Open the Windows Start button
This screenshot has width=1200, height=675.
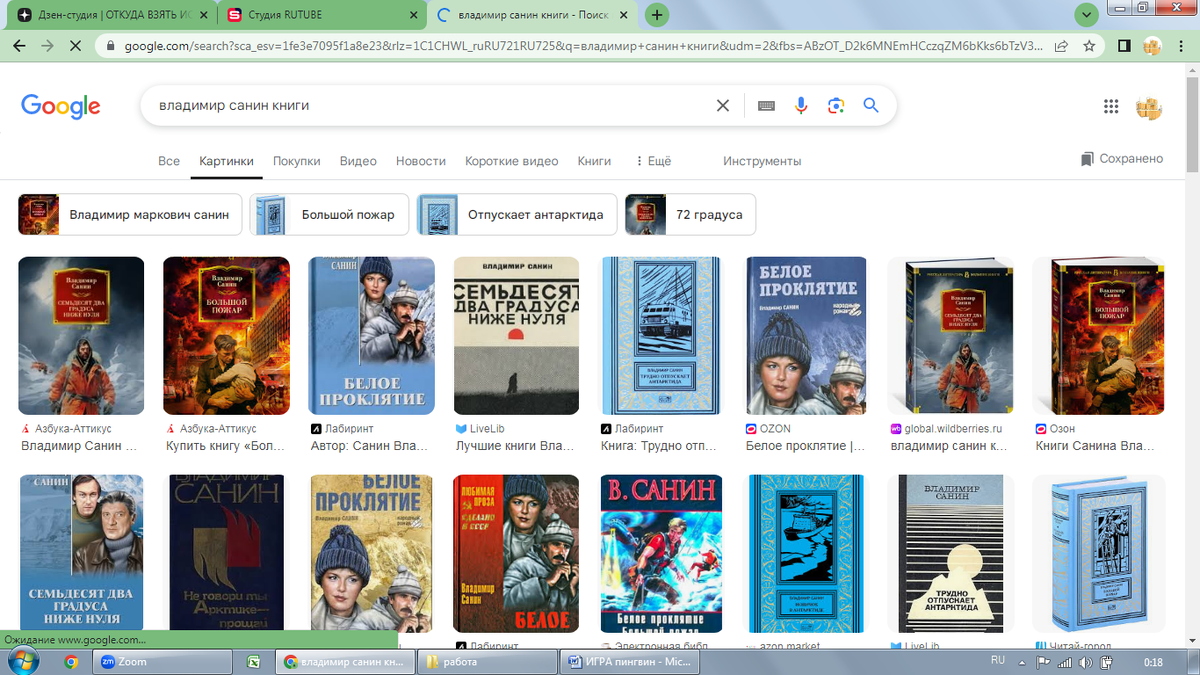pos(23,661)
